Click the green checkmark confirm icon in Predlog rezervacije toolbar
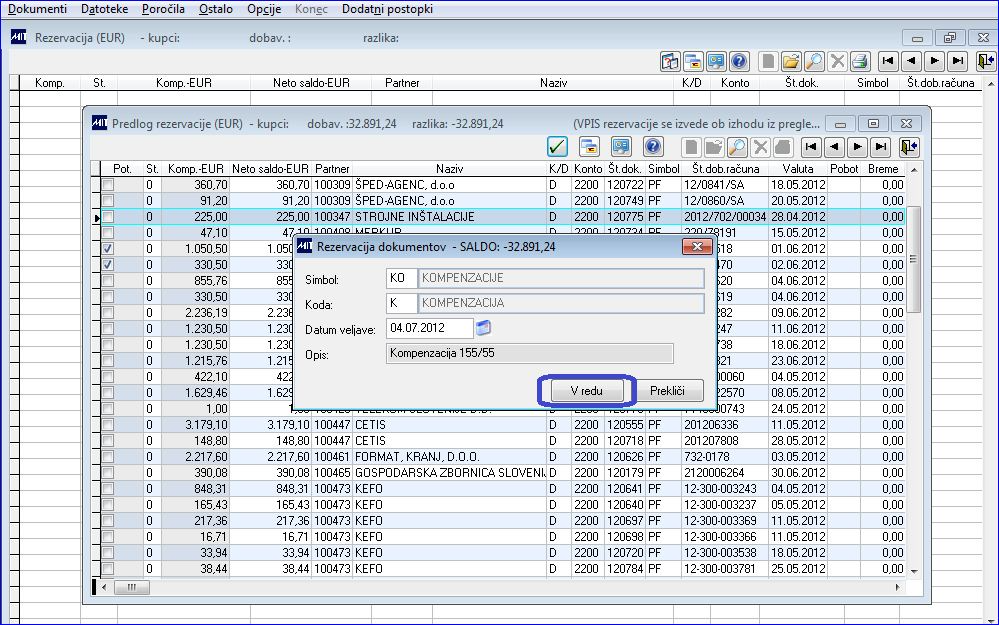The image size is (999, 625). 557,147
